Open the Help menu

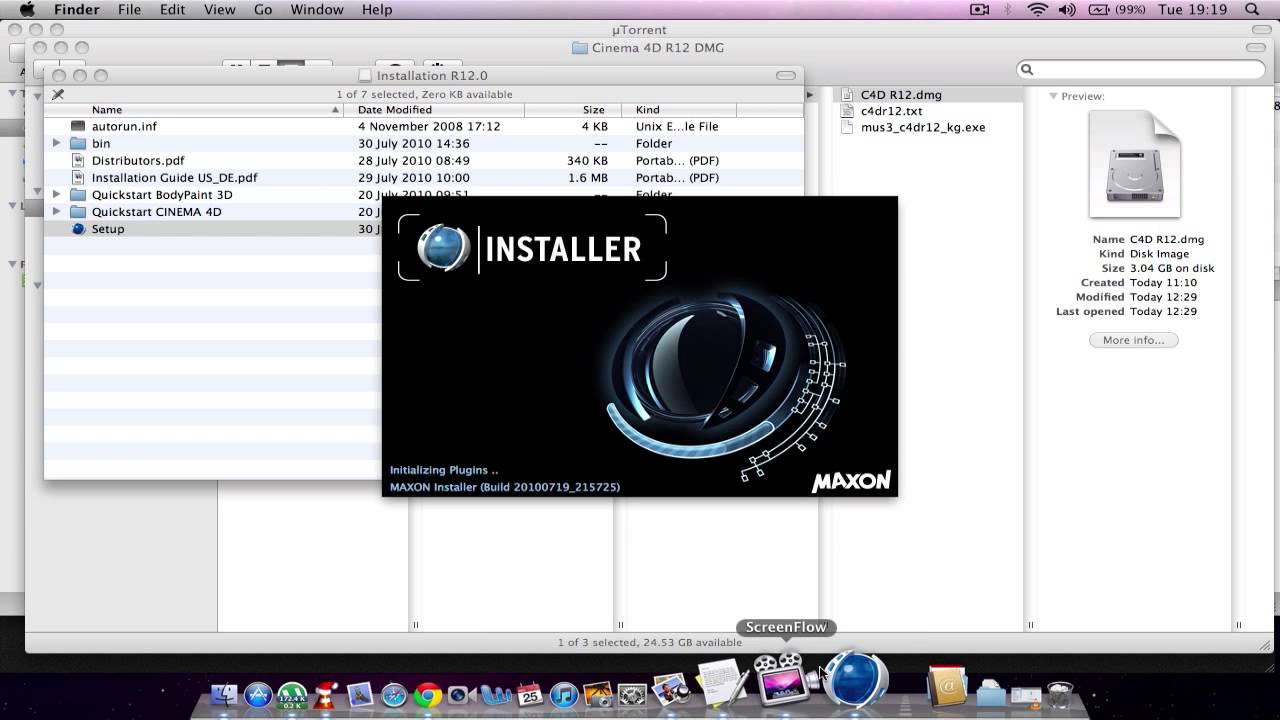click(377, 9)
